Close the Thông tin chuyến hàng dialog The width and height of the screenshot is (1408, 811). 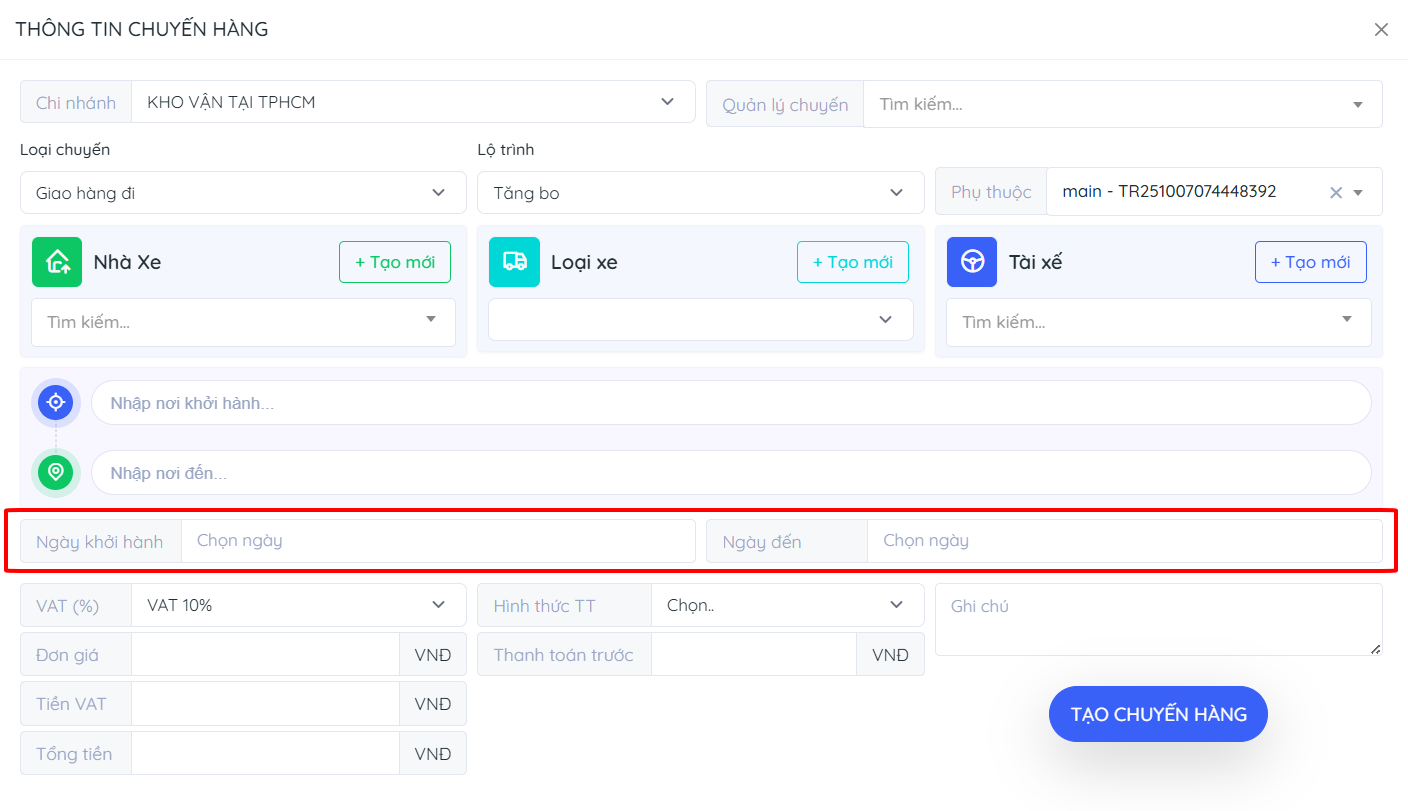click(1381, 30)
